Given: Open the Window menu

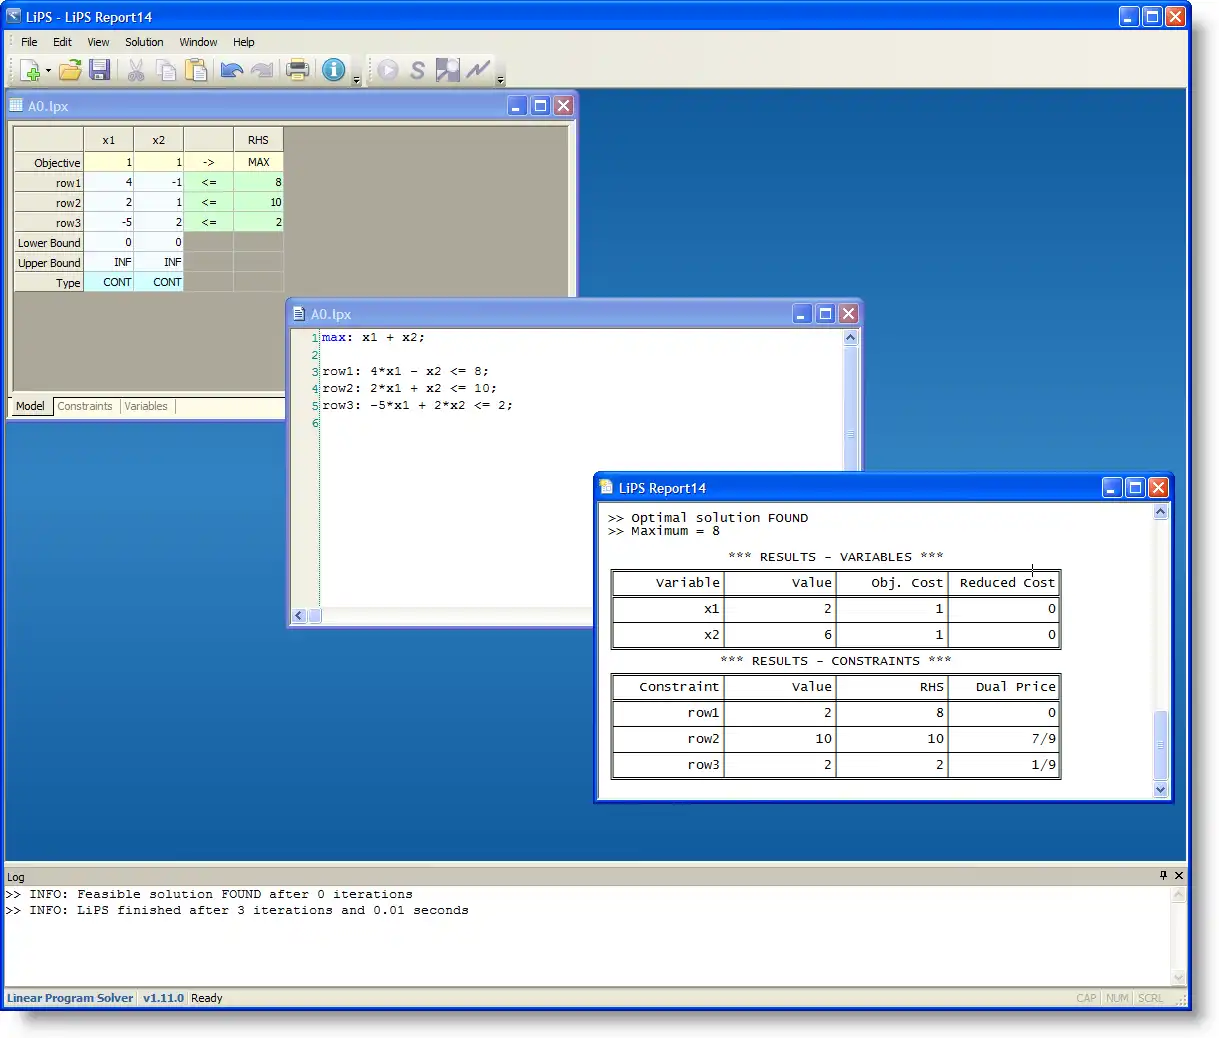Looking at the screenshot, I should [198, 42].
